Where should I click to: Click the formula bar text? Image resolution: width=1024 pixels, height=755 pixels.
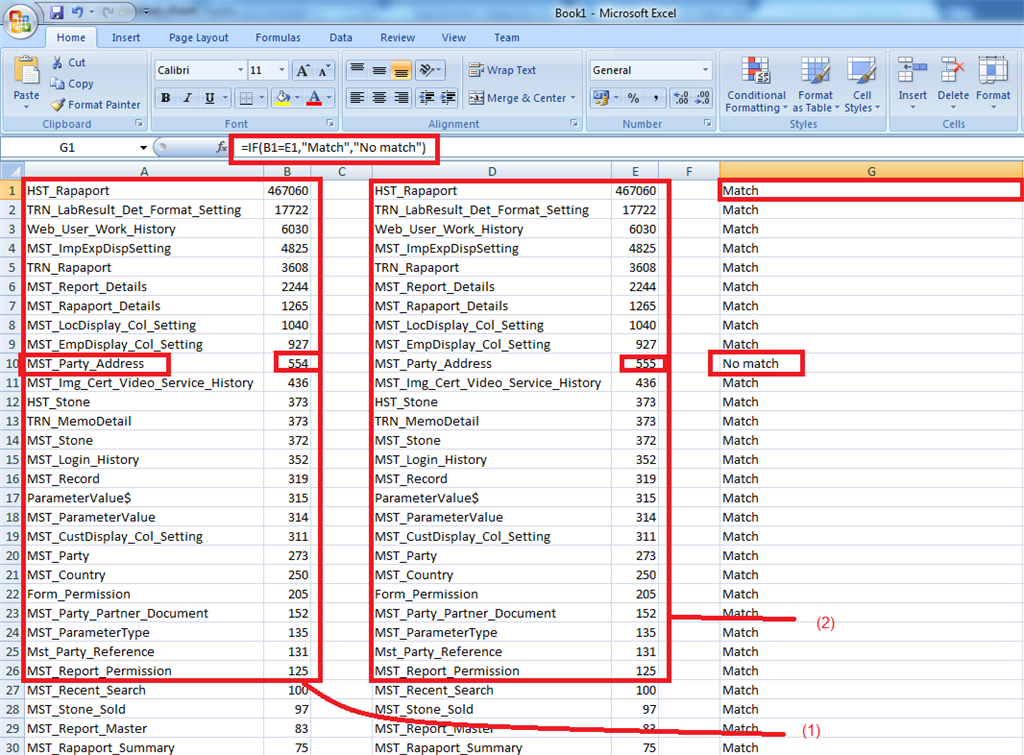coord(333,148)
